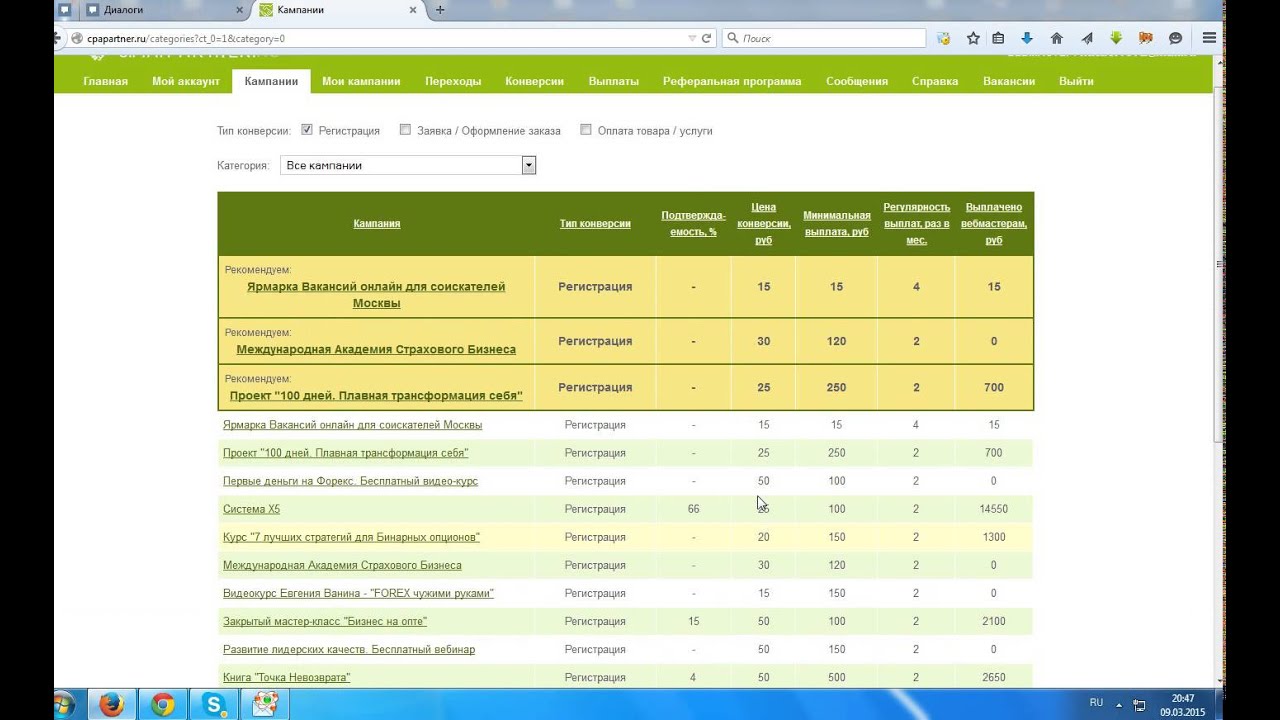
Task: Close the Диалоги tab
Action: point(240,10)
